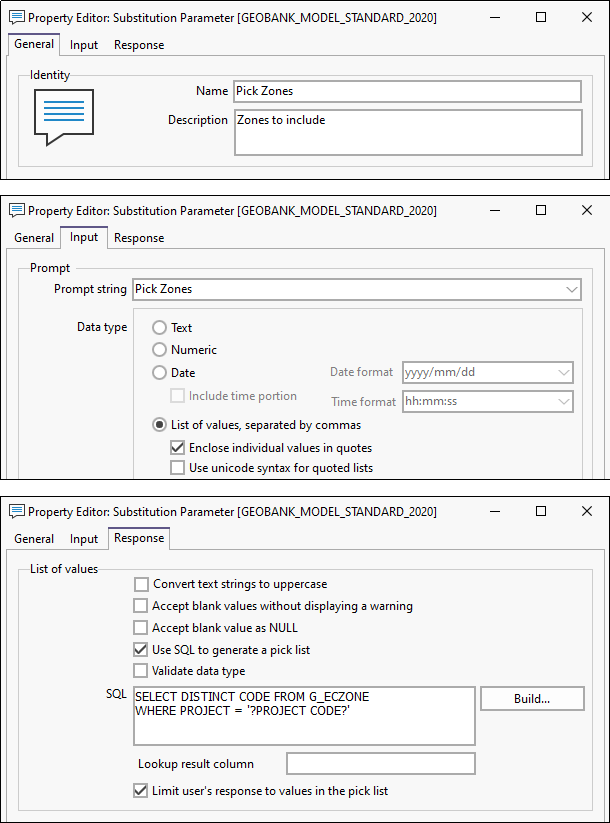
Task: Switch to Response tab in the top window
Action: (x=139, y=45)
